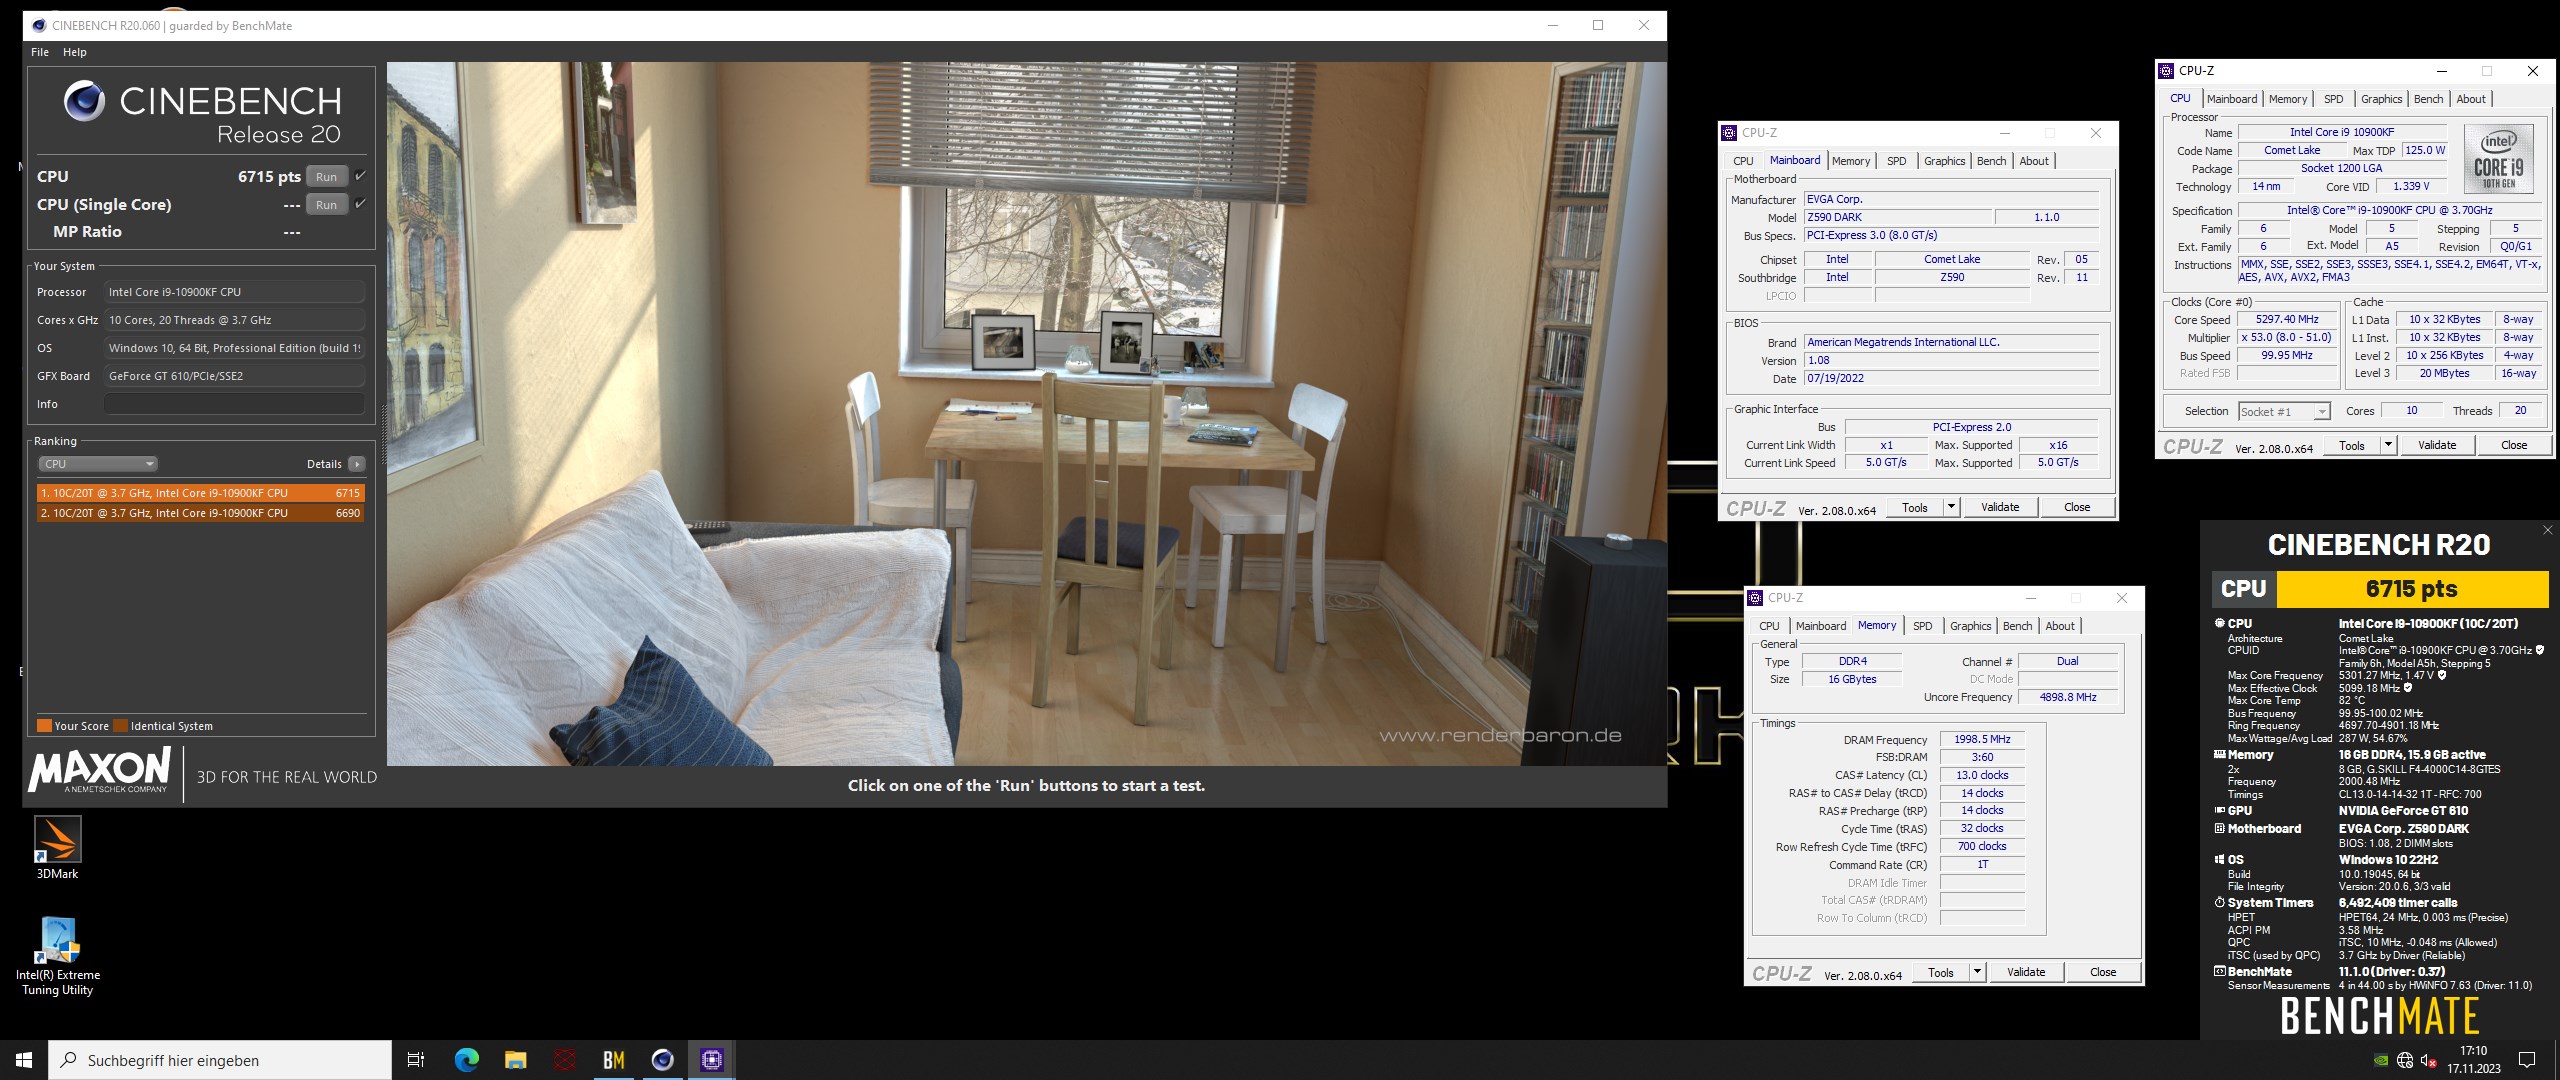The width and height of the screenshot is (2560, 1080).
Task: Switch to Bench tab in CPU-Z Memory window
Action: tap(2017, 626)
